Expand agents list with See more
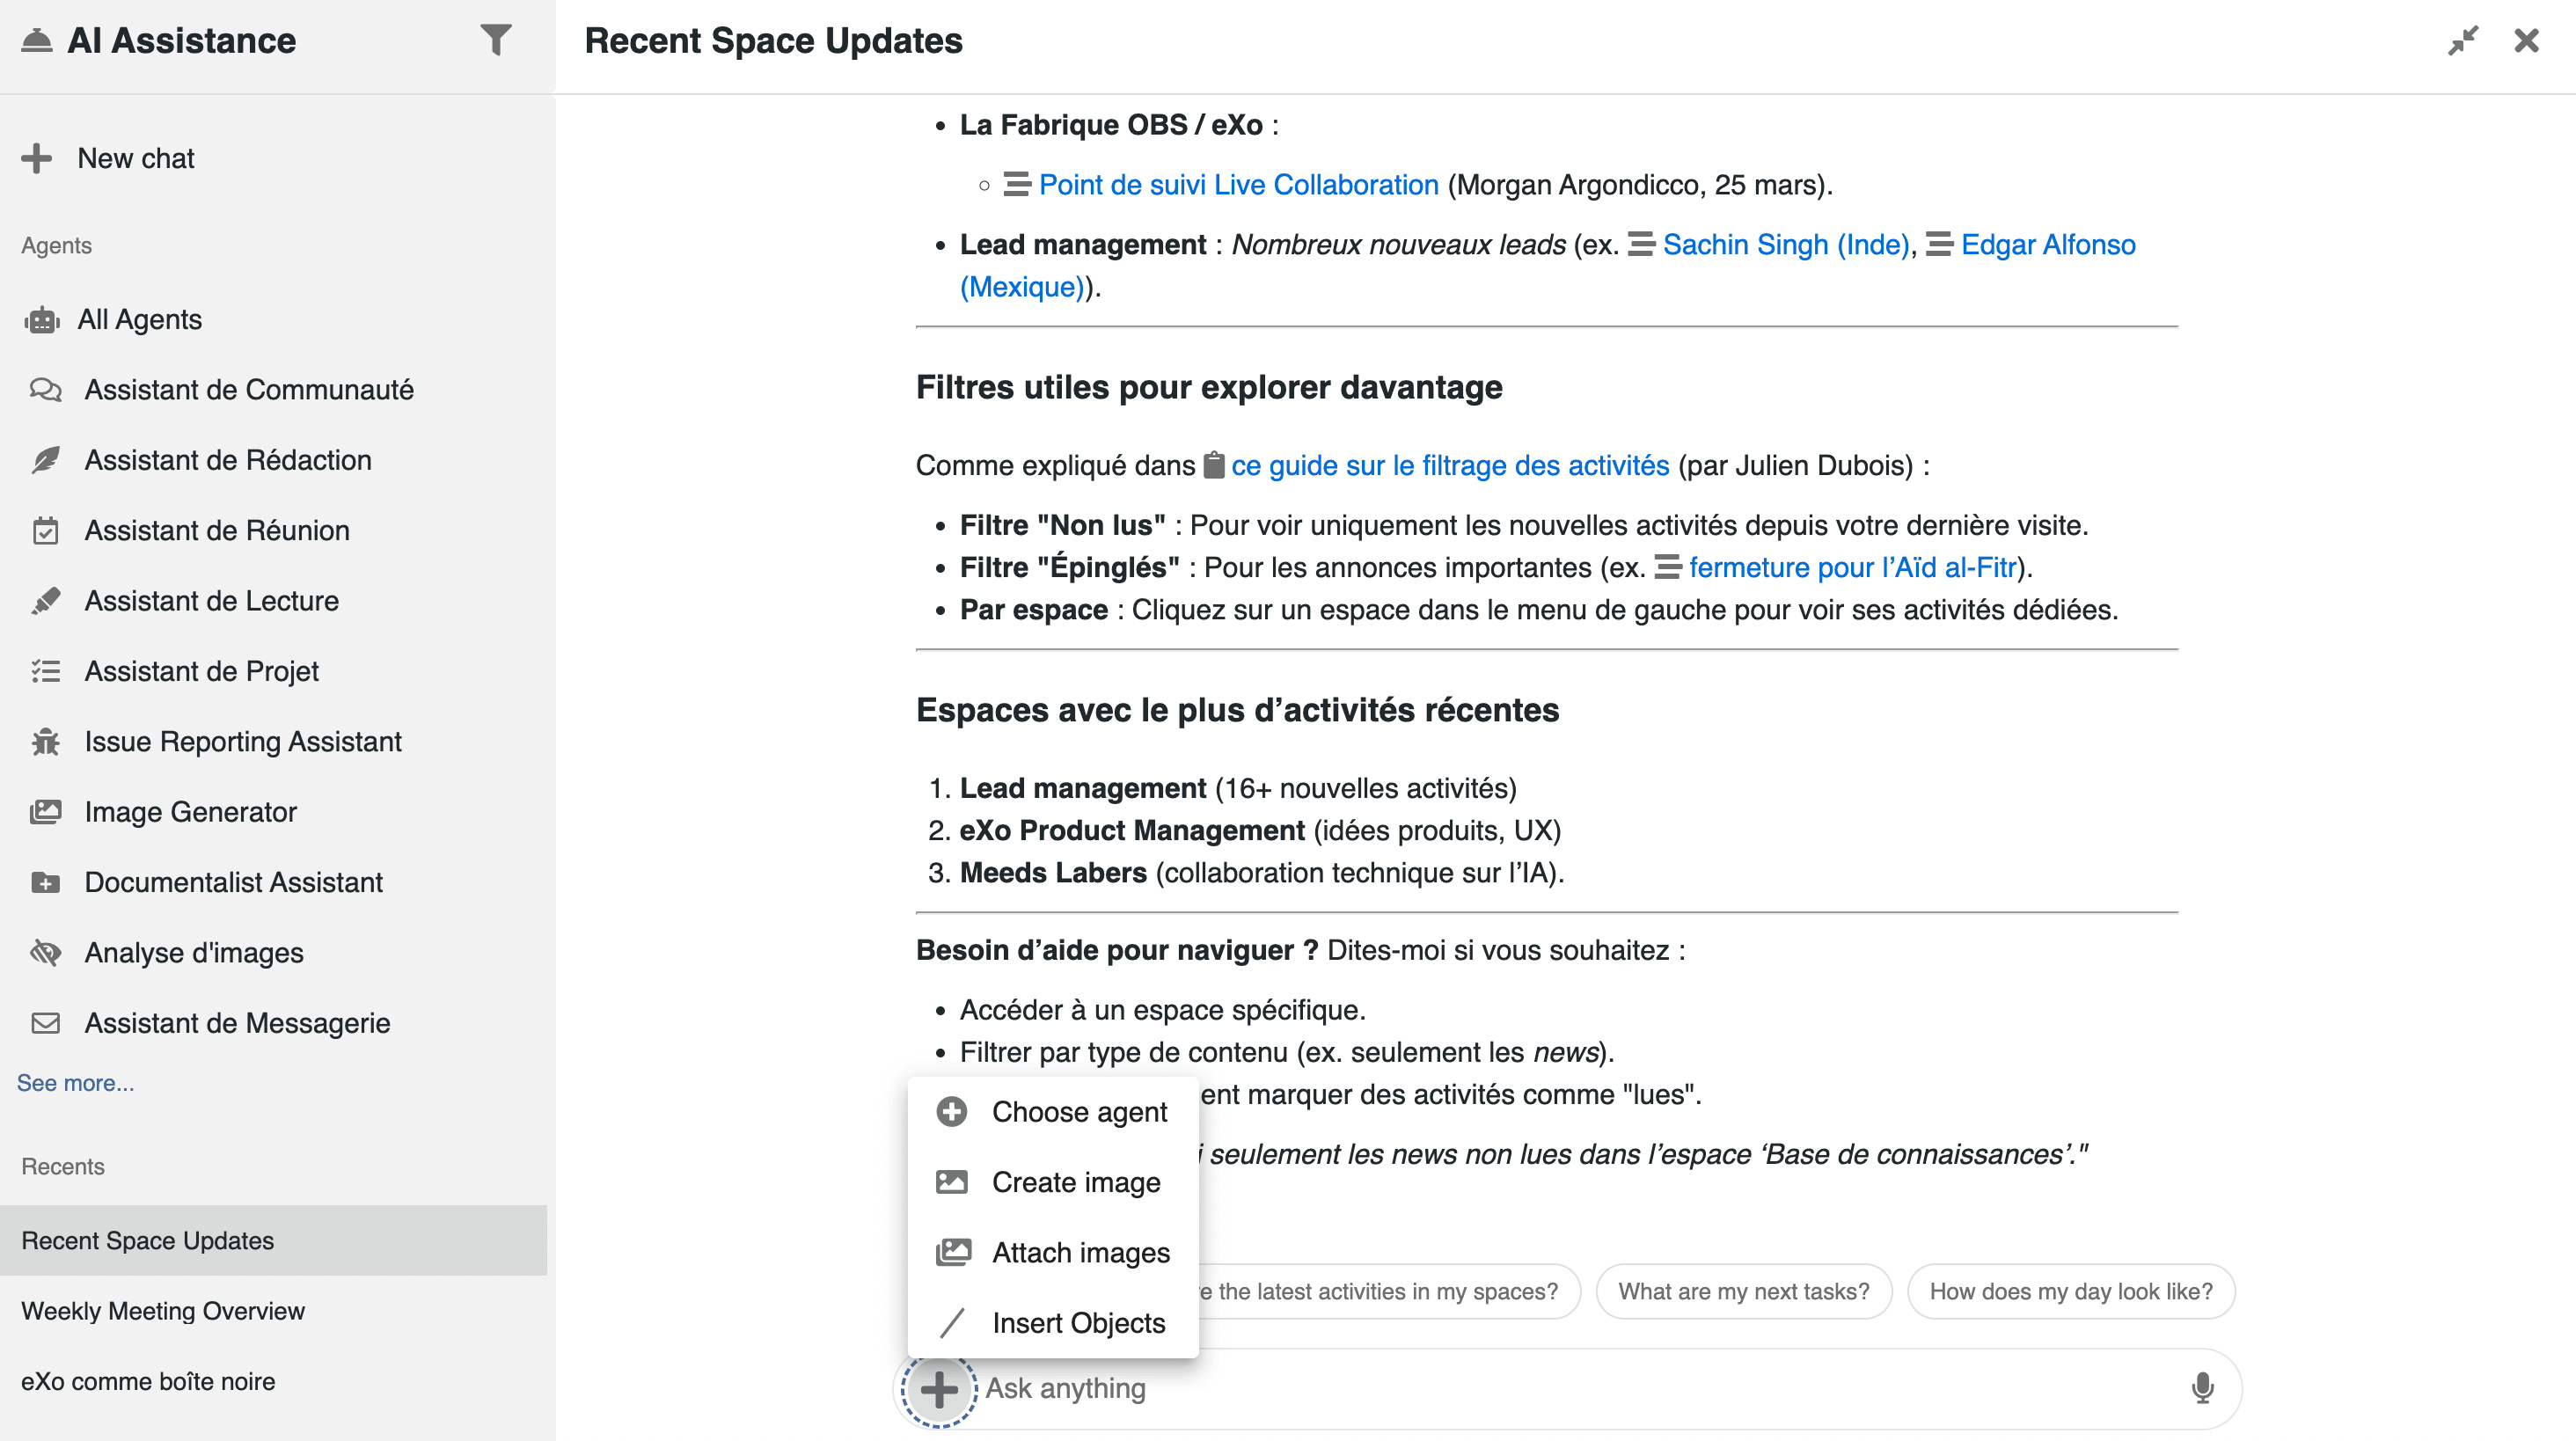Screen dimensions: 2576x1441 point(75,1083)
